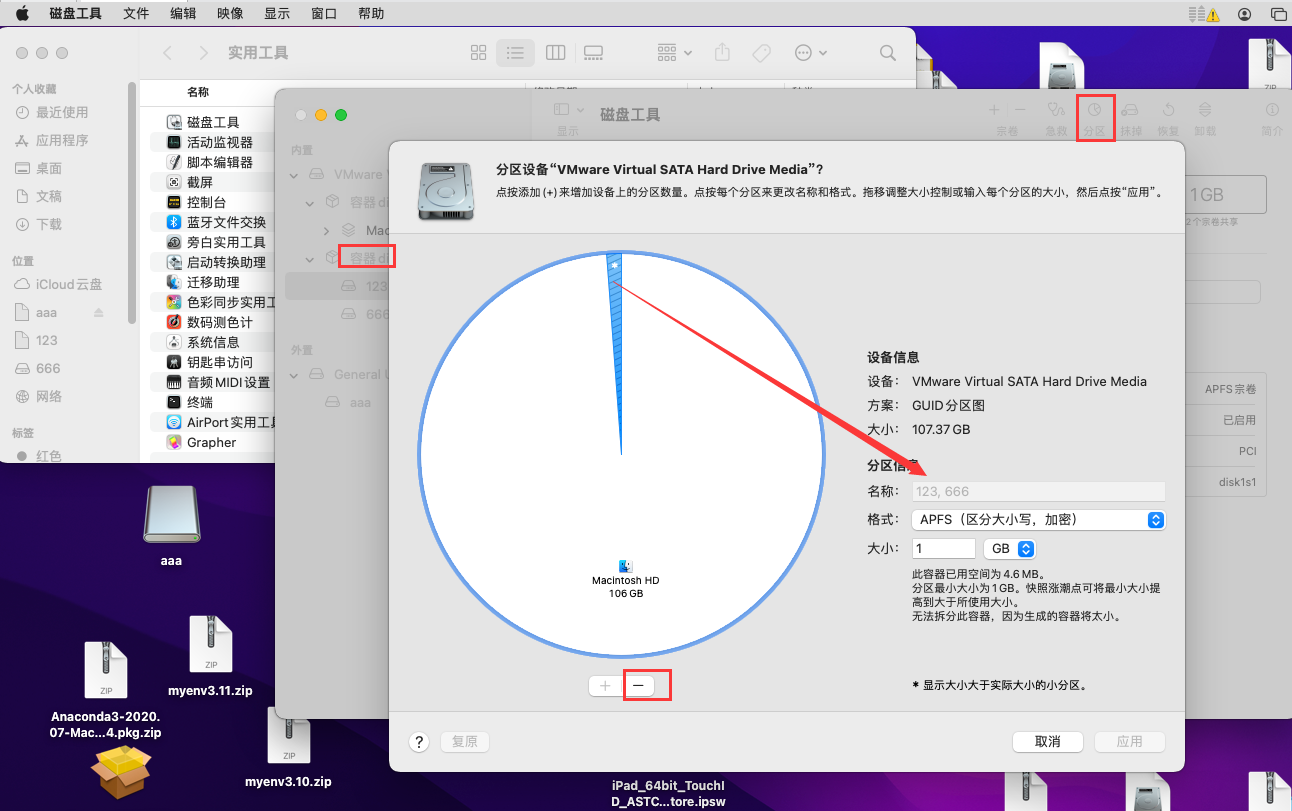This screenshot has width=1292, height=811.
Task: Click the 名称 partition name field
Action: [1039, 491]
